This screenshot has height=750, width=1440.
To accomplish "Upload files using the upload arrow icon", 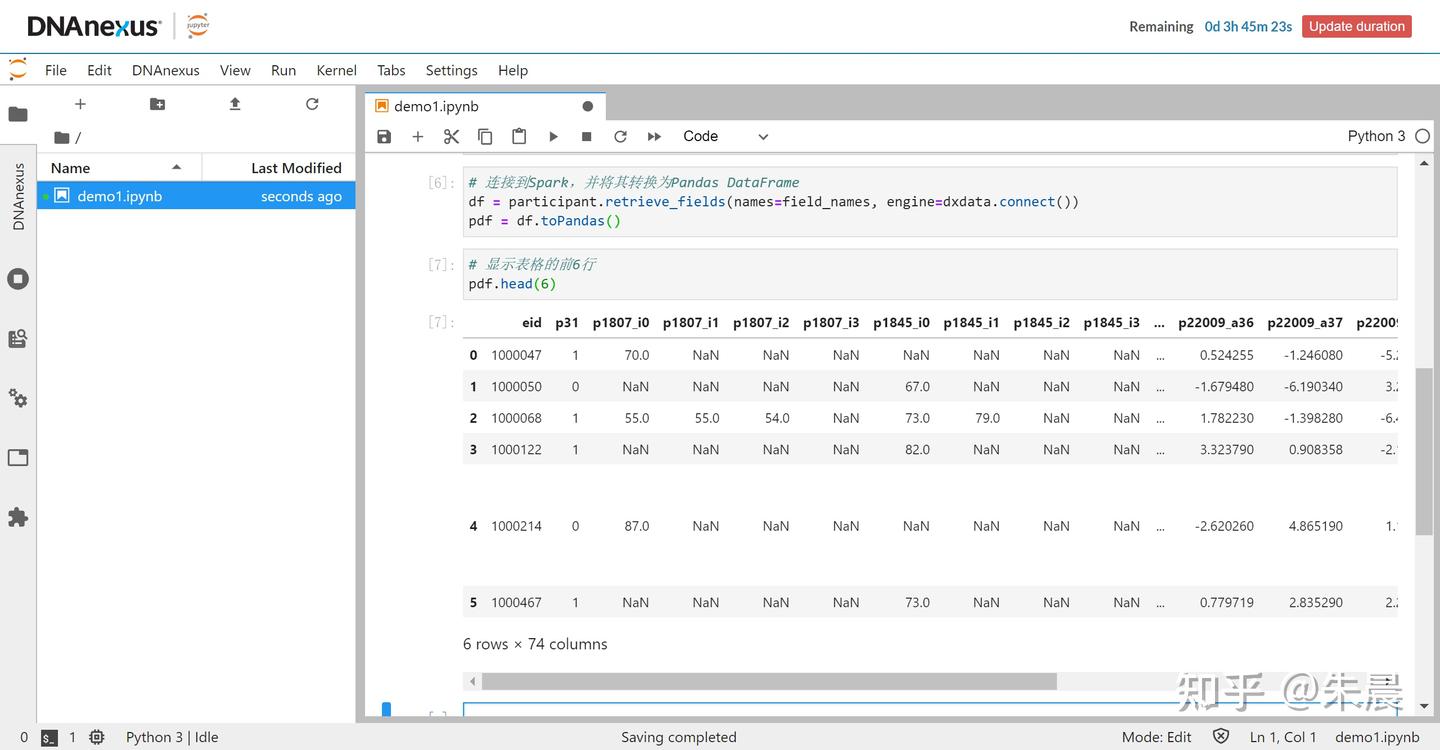I will 235,104.
